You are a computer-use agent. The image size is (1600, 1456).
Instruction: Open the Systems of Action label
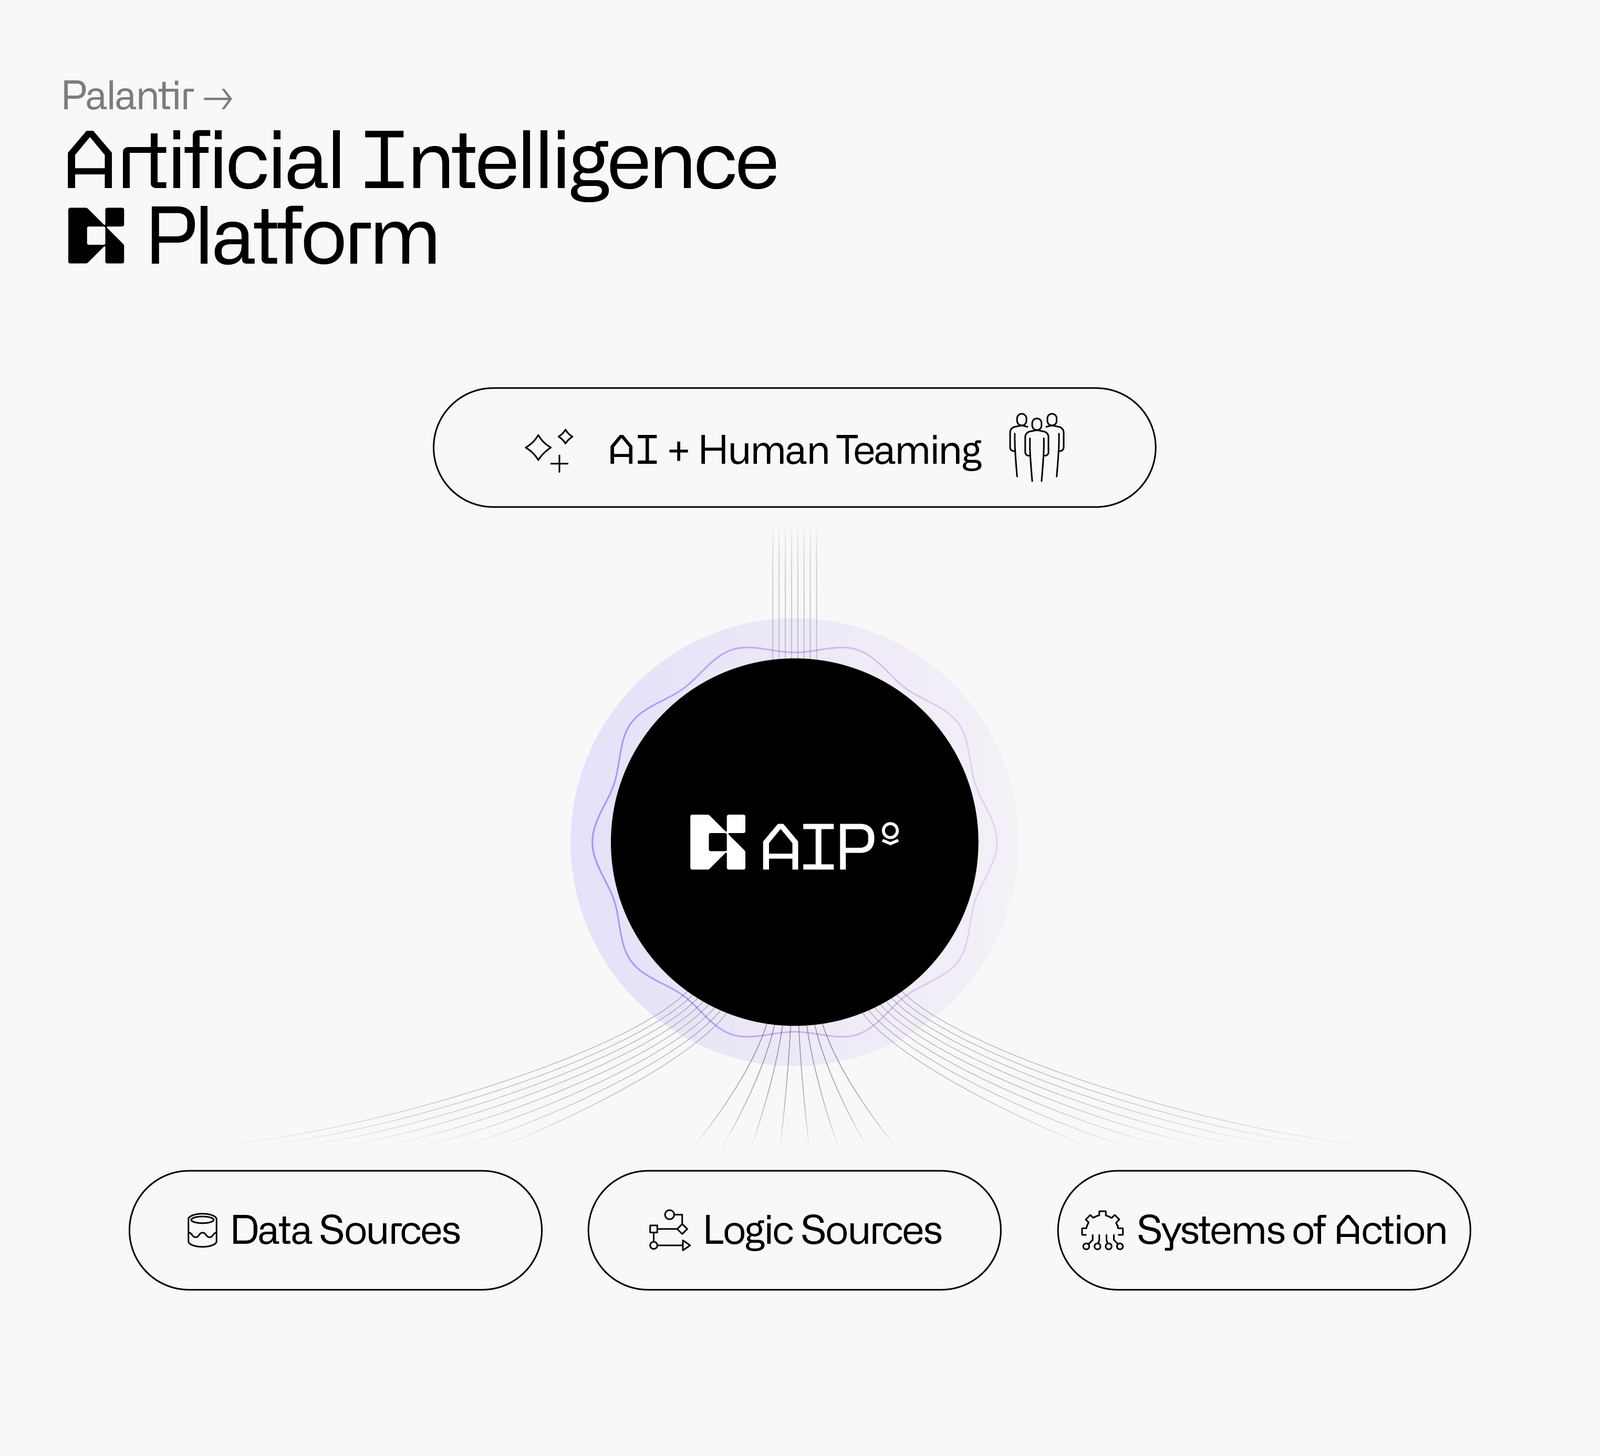[x=1291, y=1230]
